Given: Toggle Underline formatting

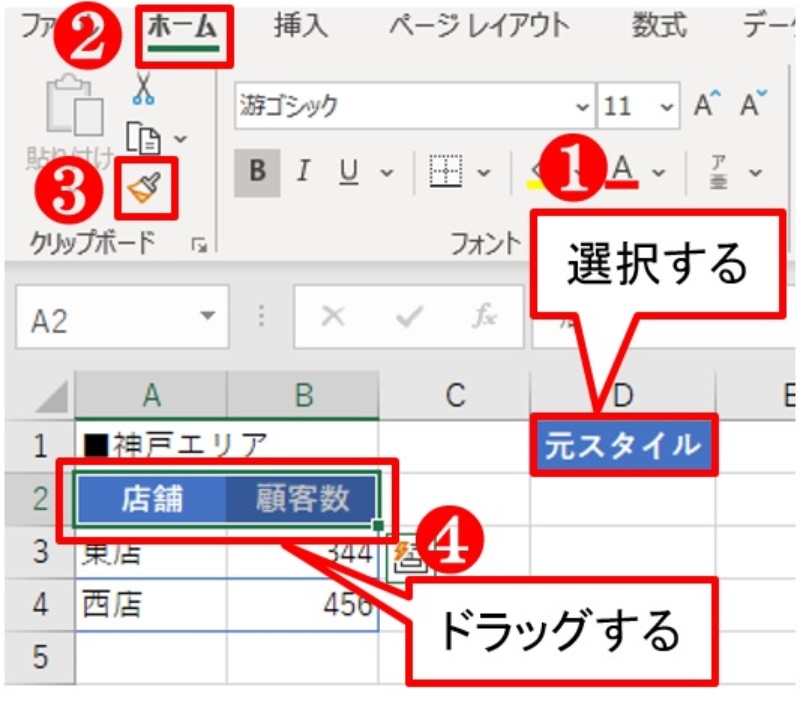Looking at the screenshot, I should 348,172.
